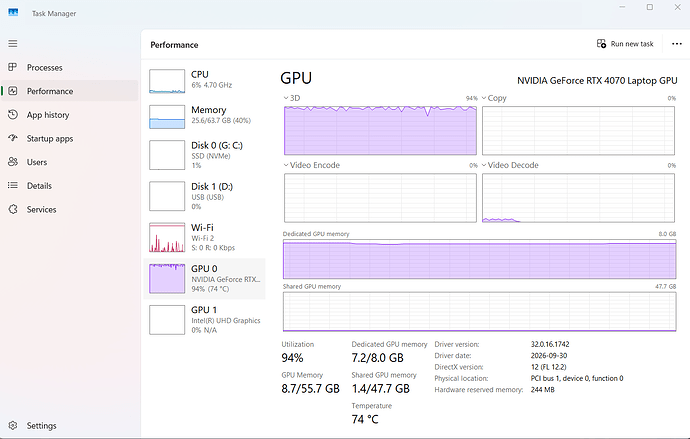Click the Shared GPU memory graph
This screenshot has height=439, width=690.
pyautogui.click(x=480, y=311)
